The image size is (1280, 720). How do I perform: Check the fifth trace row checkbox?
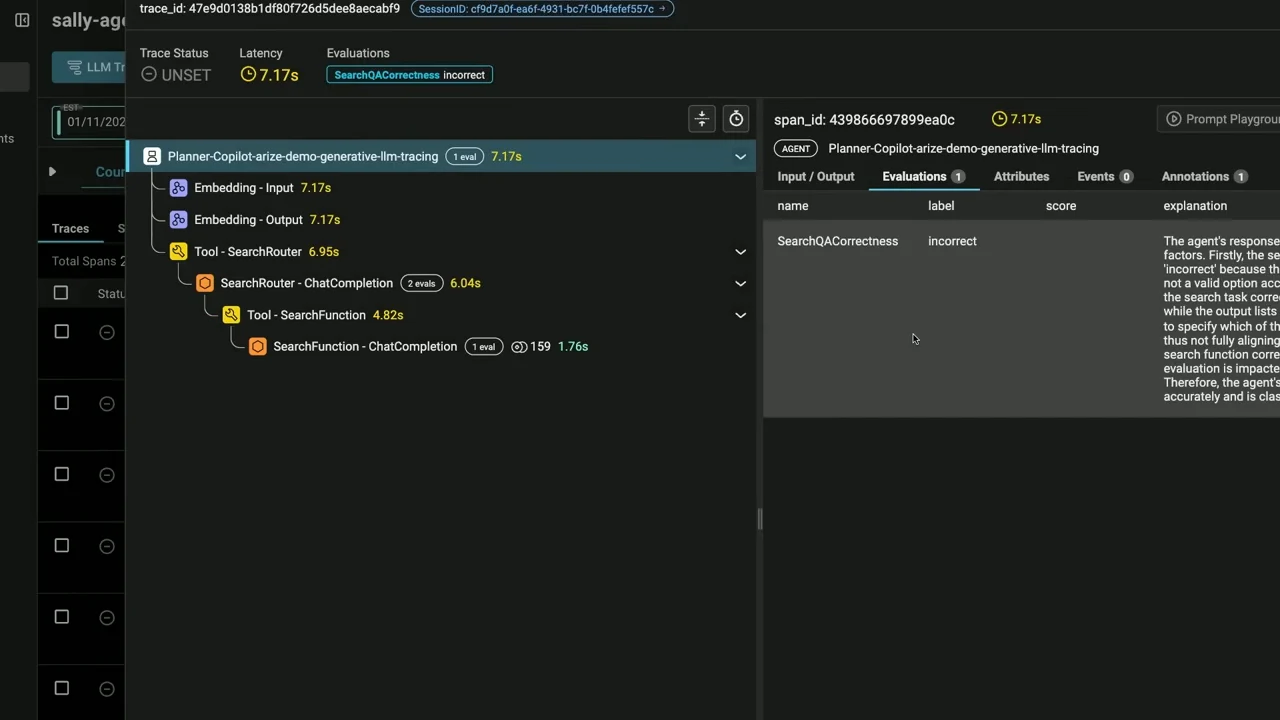pyautogui.click(x=61, y=617)
